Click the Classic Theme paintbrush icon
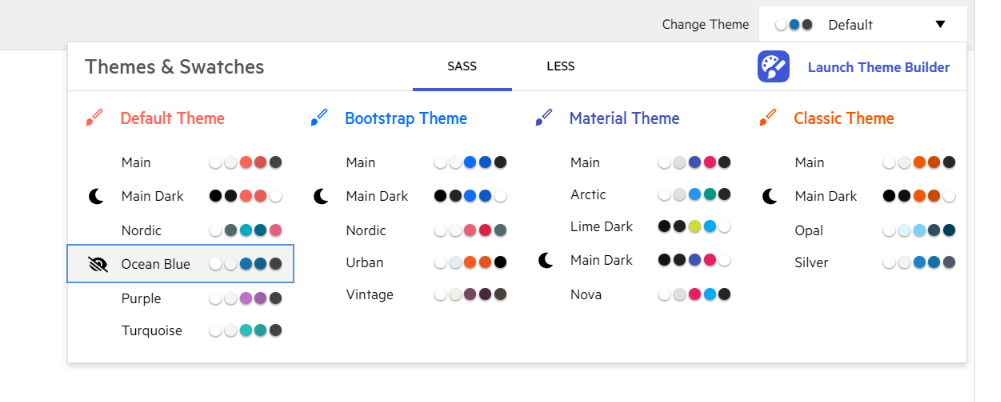 (x=768, y=118)
